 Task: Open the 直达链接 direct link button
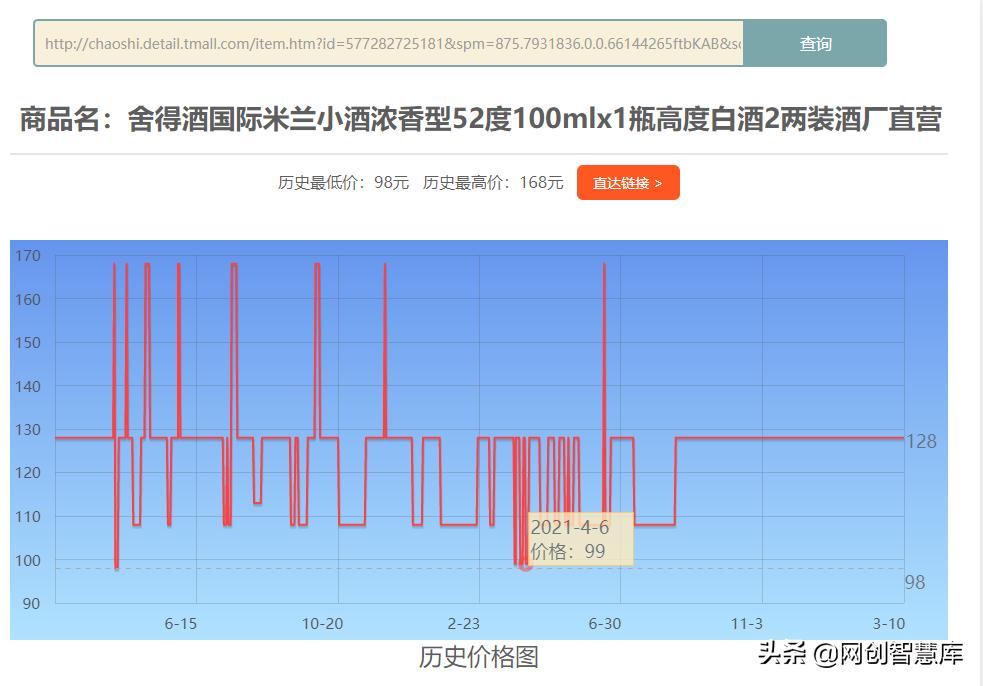[628, 183]
